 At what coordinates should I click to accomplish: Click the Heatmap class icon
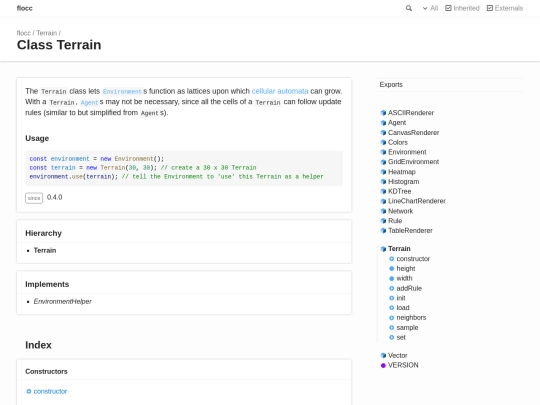(383, 172)
